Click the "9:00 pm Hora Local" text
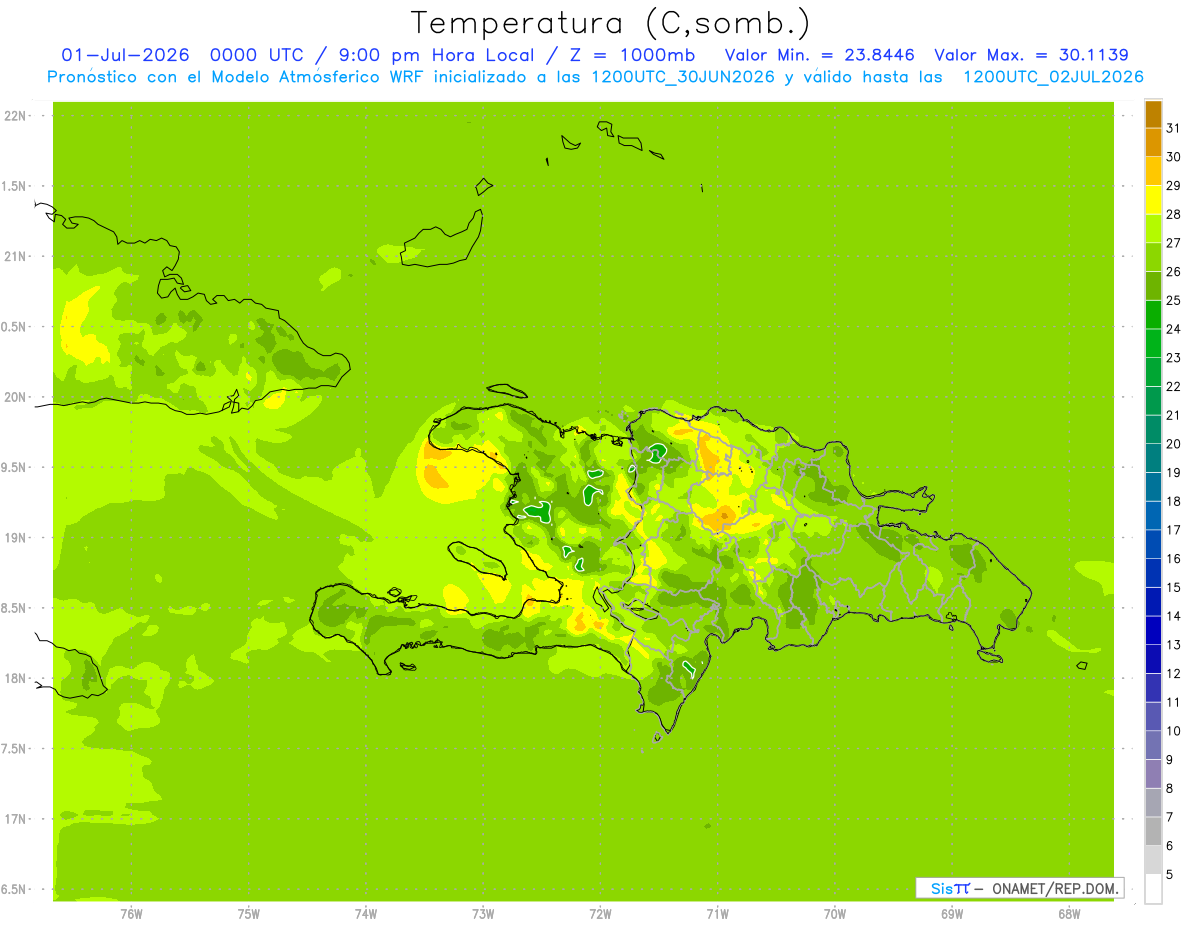Image resolution: width=1200 pixels, height=927 pixels. (449, 55)
